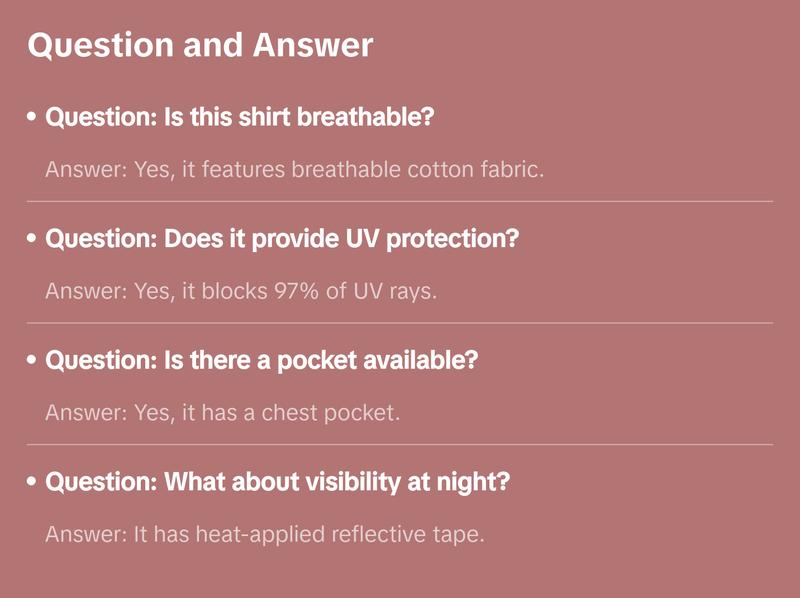Click the bullet beside the pocket question
Image resolution: width=800 pixels, height=598 pixels.
(33, 361)
